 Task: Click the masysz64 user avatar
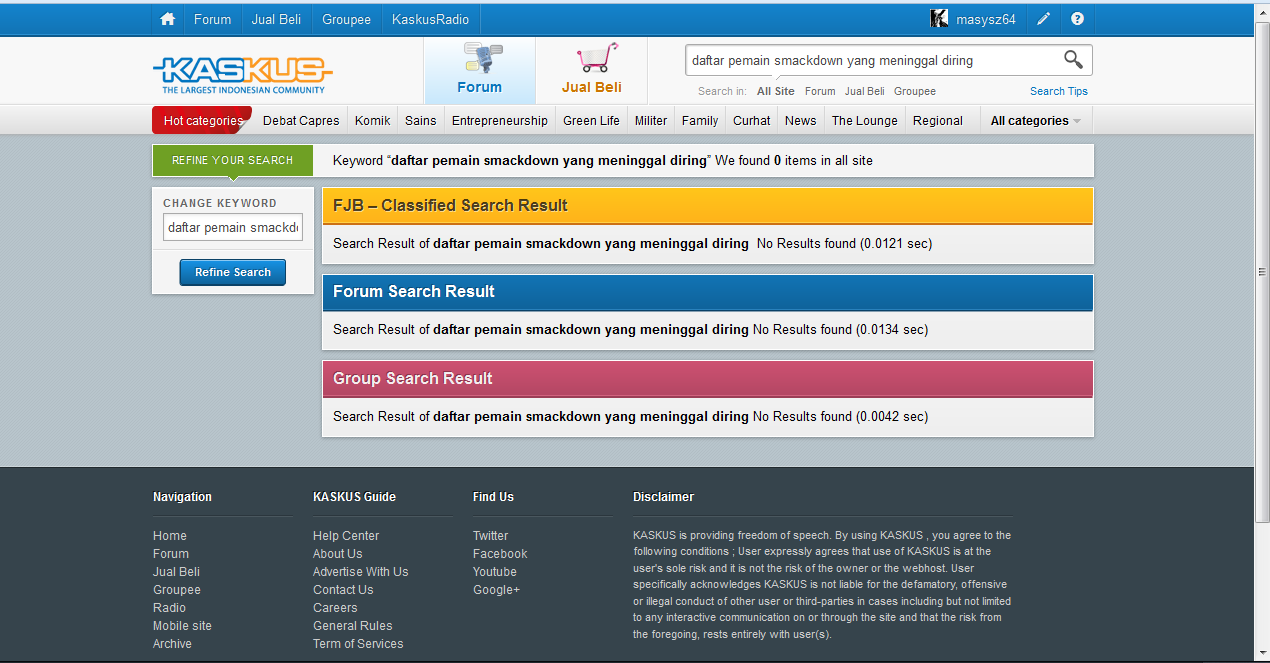[x=939, y=19]
